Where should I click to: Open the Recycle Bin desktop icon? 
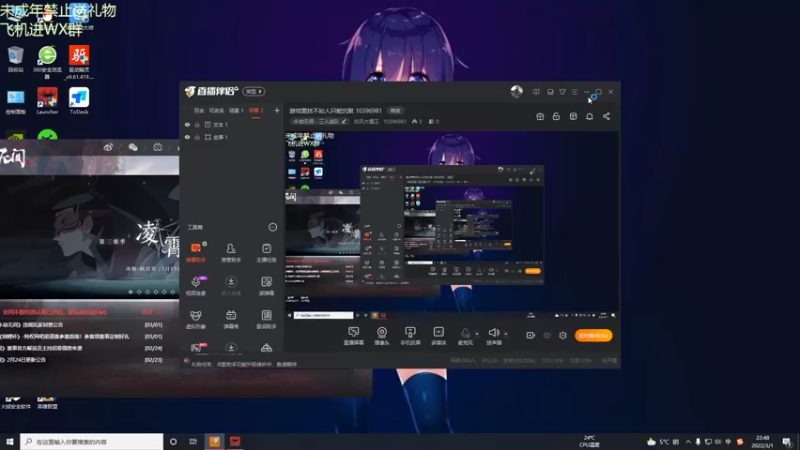point(15,59)
